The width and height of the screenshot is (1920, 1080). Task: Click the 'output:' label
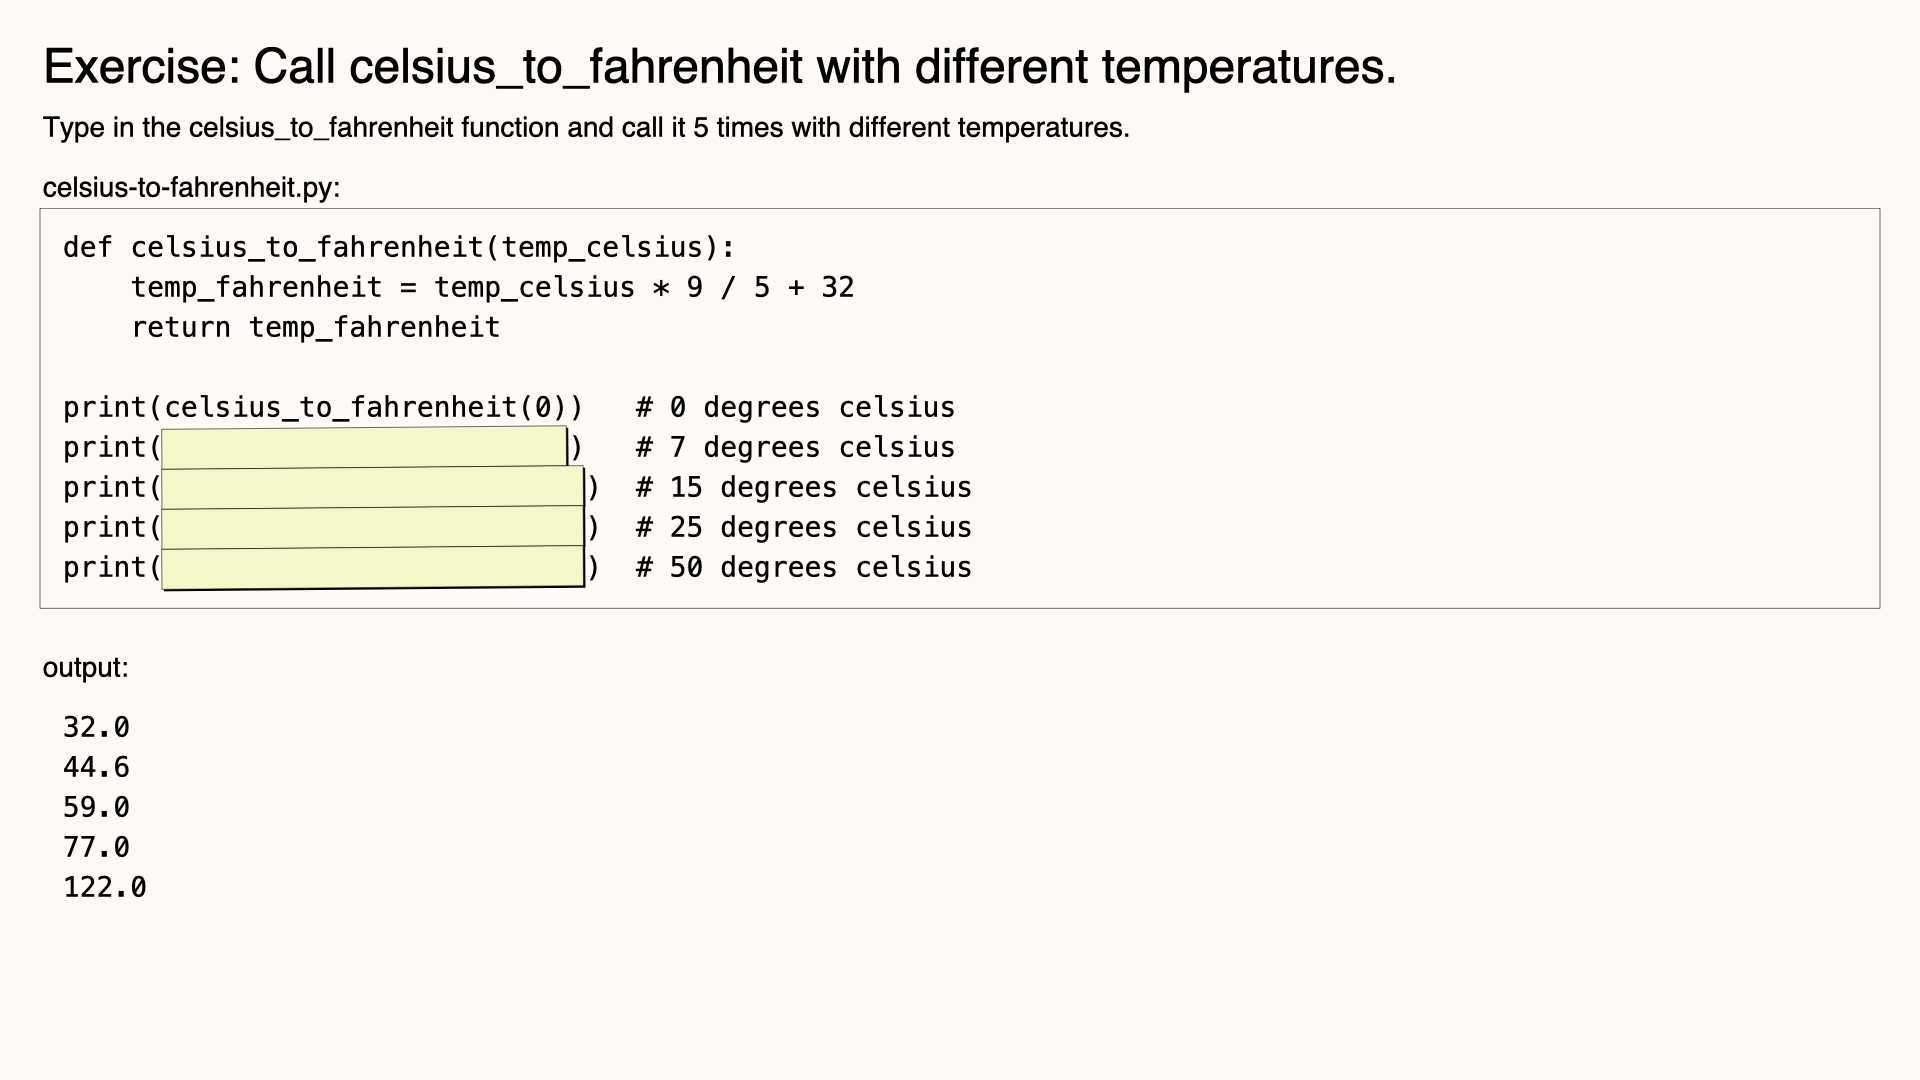86,668
